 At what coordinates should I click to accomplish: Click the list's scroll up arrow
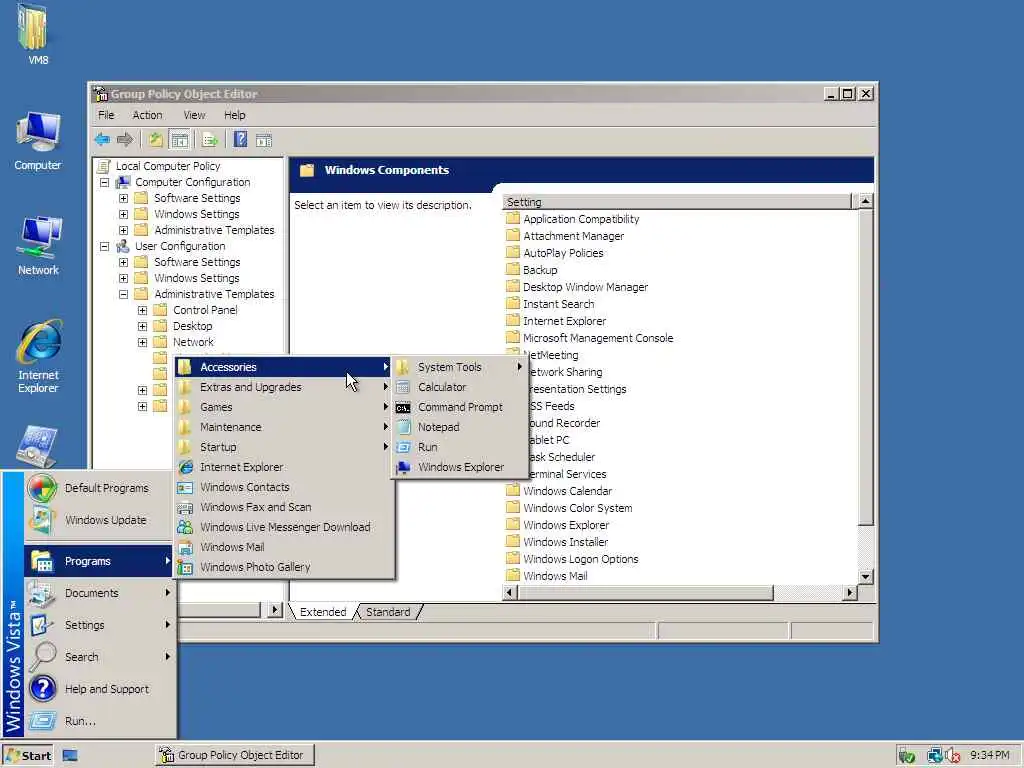point(865,202)
